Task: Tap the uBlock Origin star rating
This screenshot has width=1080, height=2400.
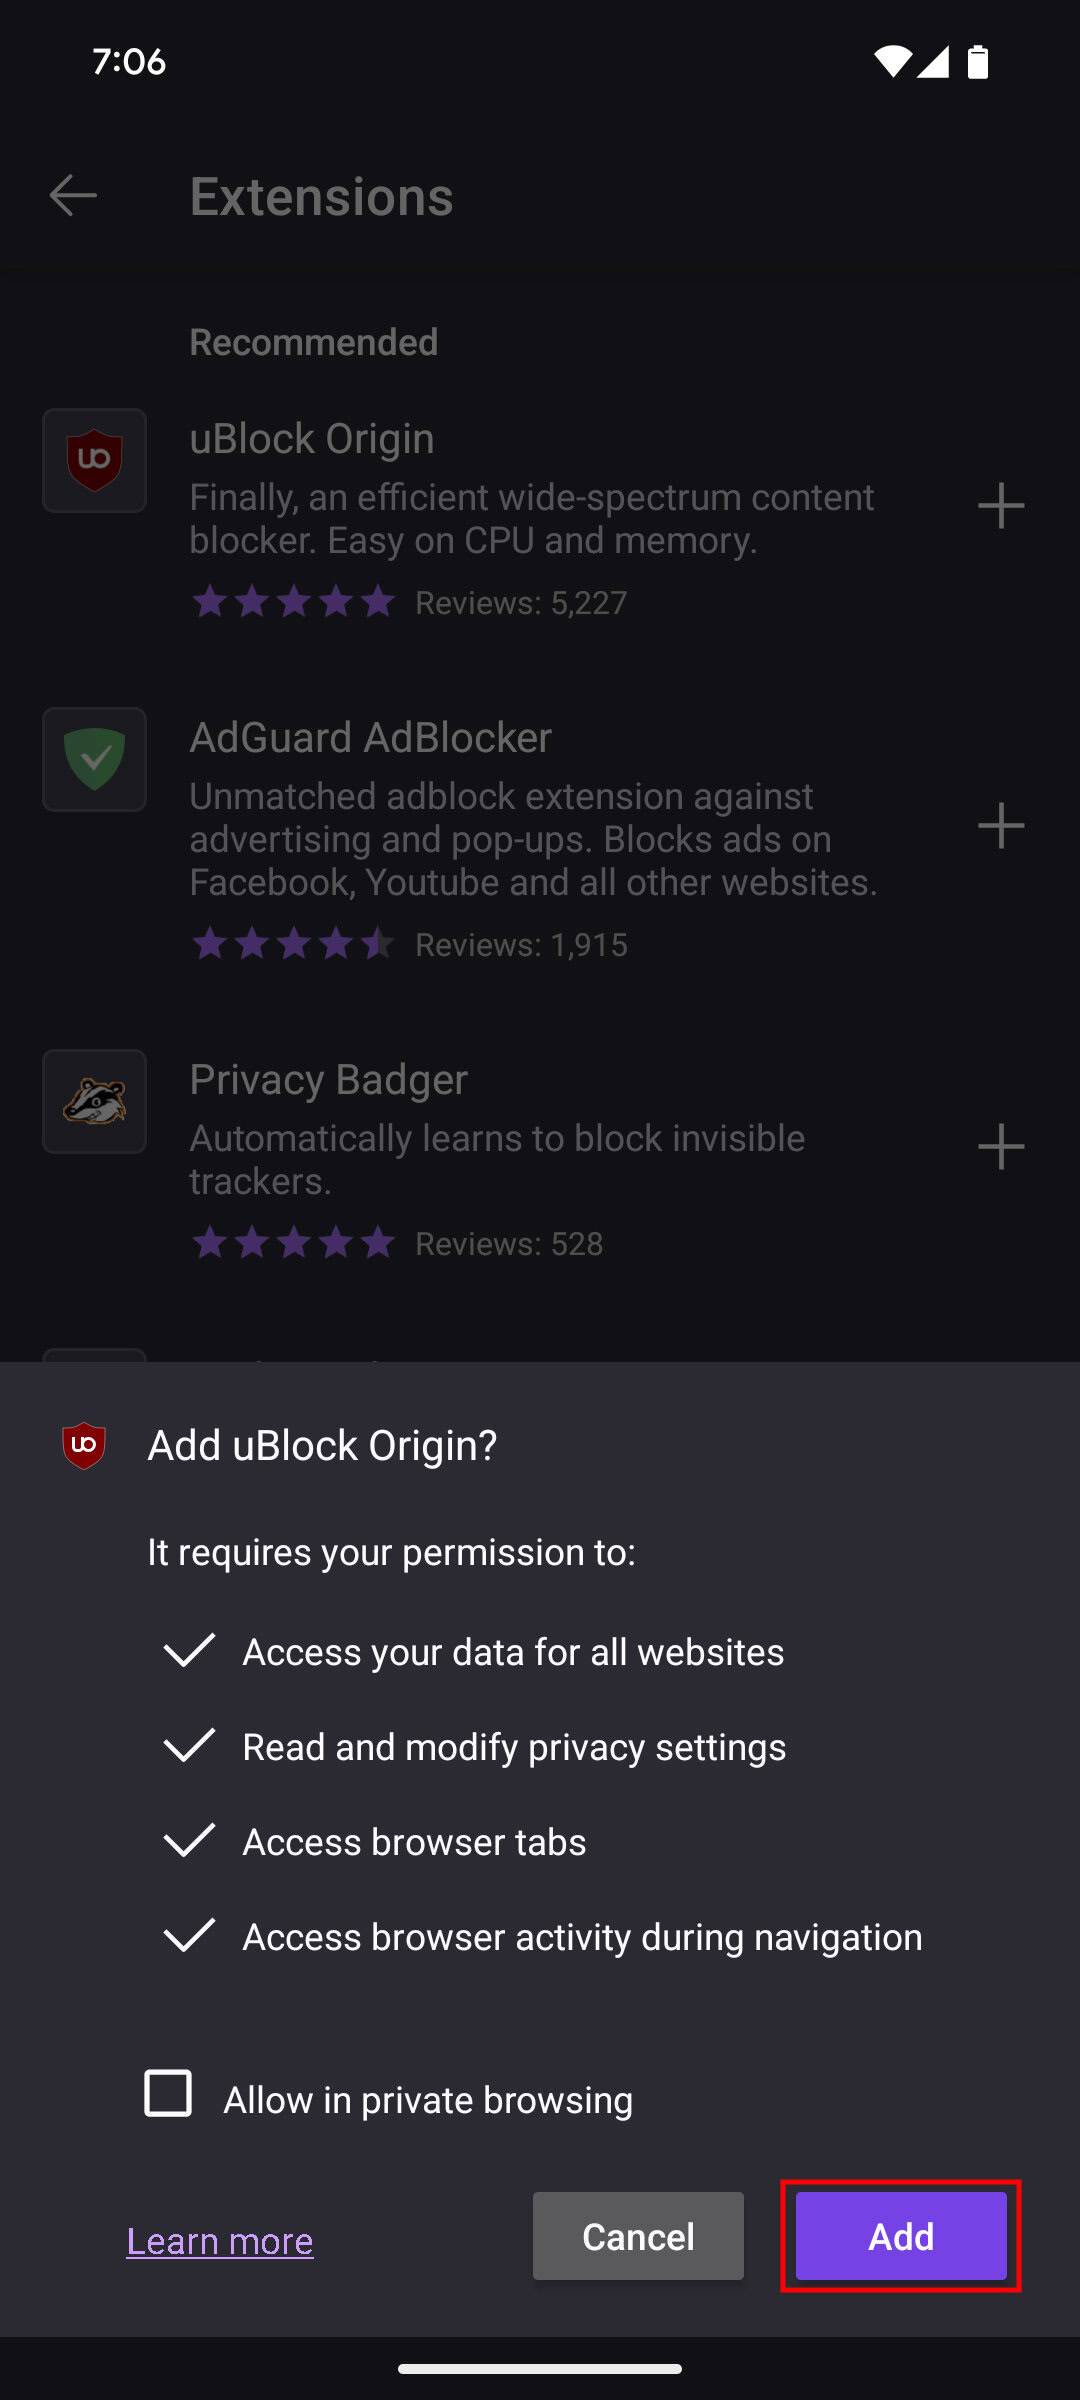Action: 293,602
